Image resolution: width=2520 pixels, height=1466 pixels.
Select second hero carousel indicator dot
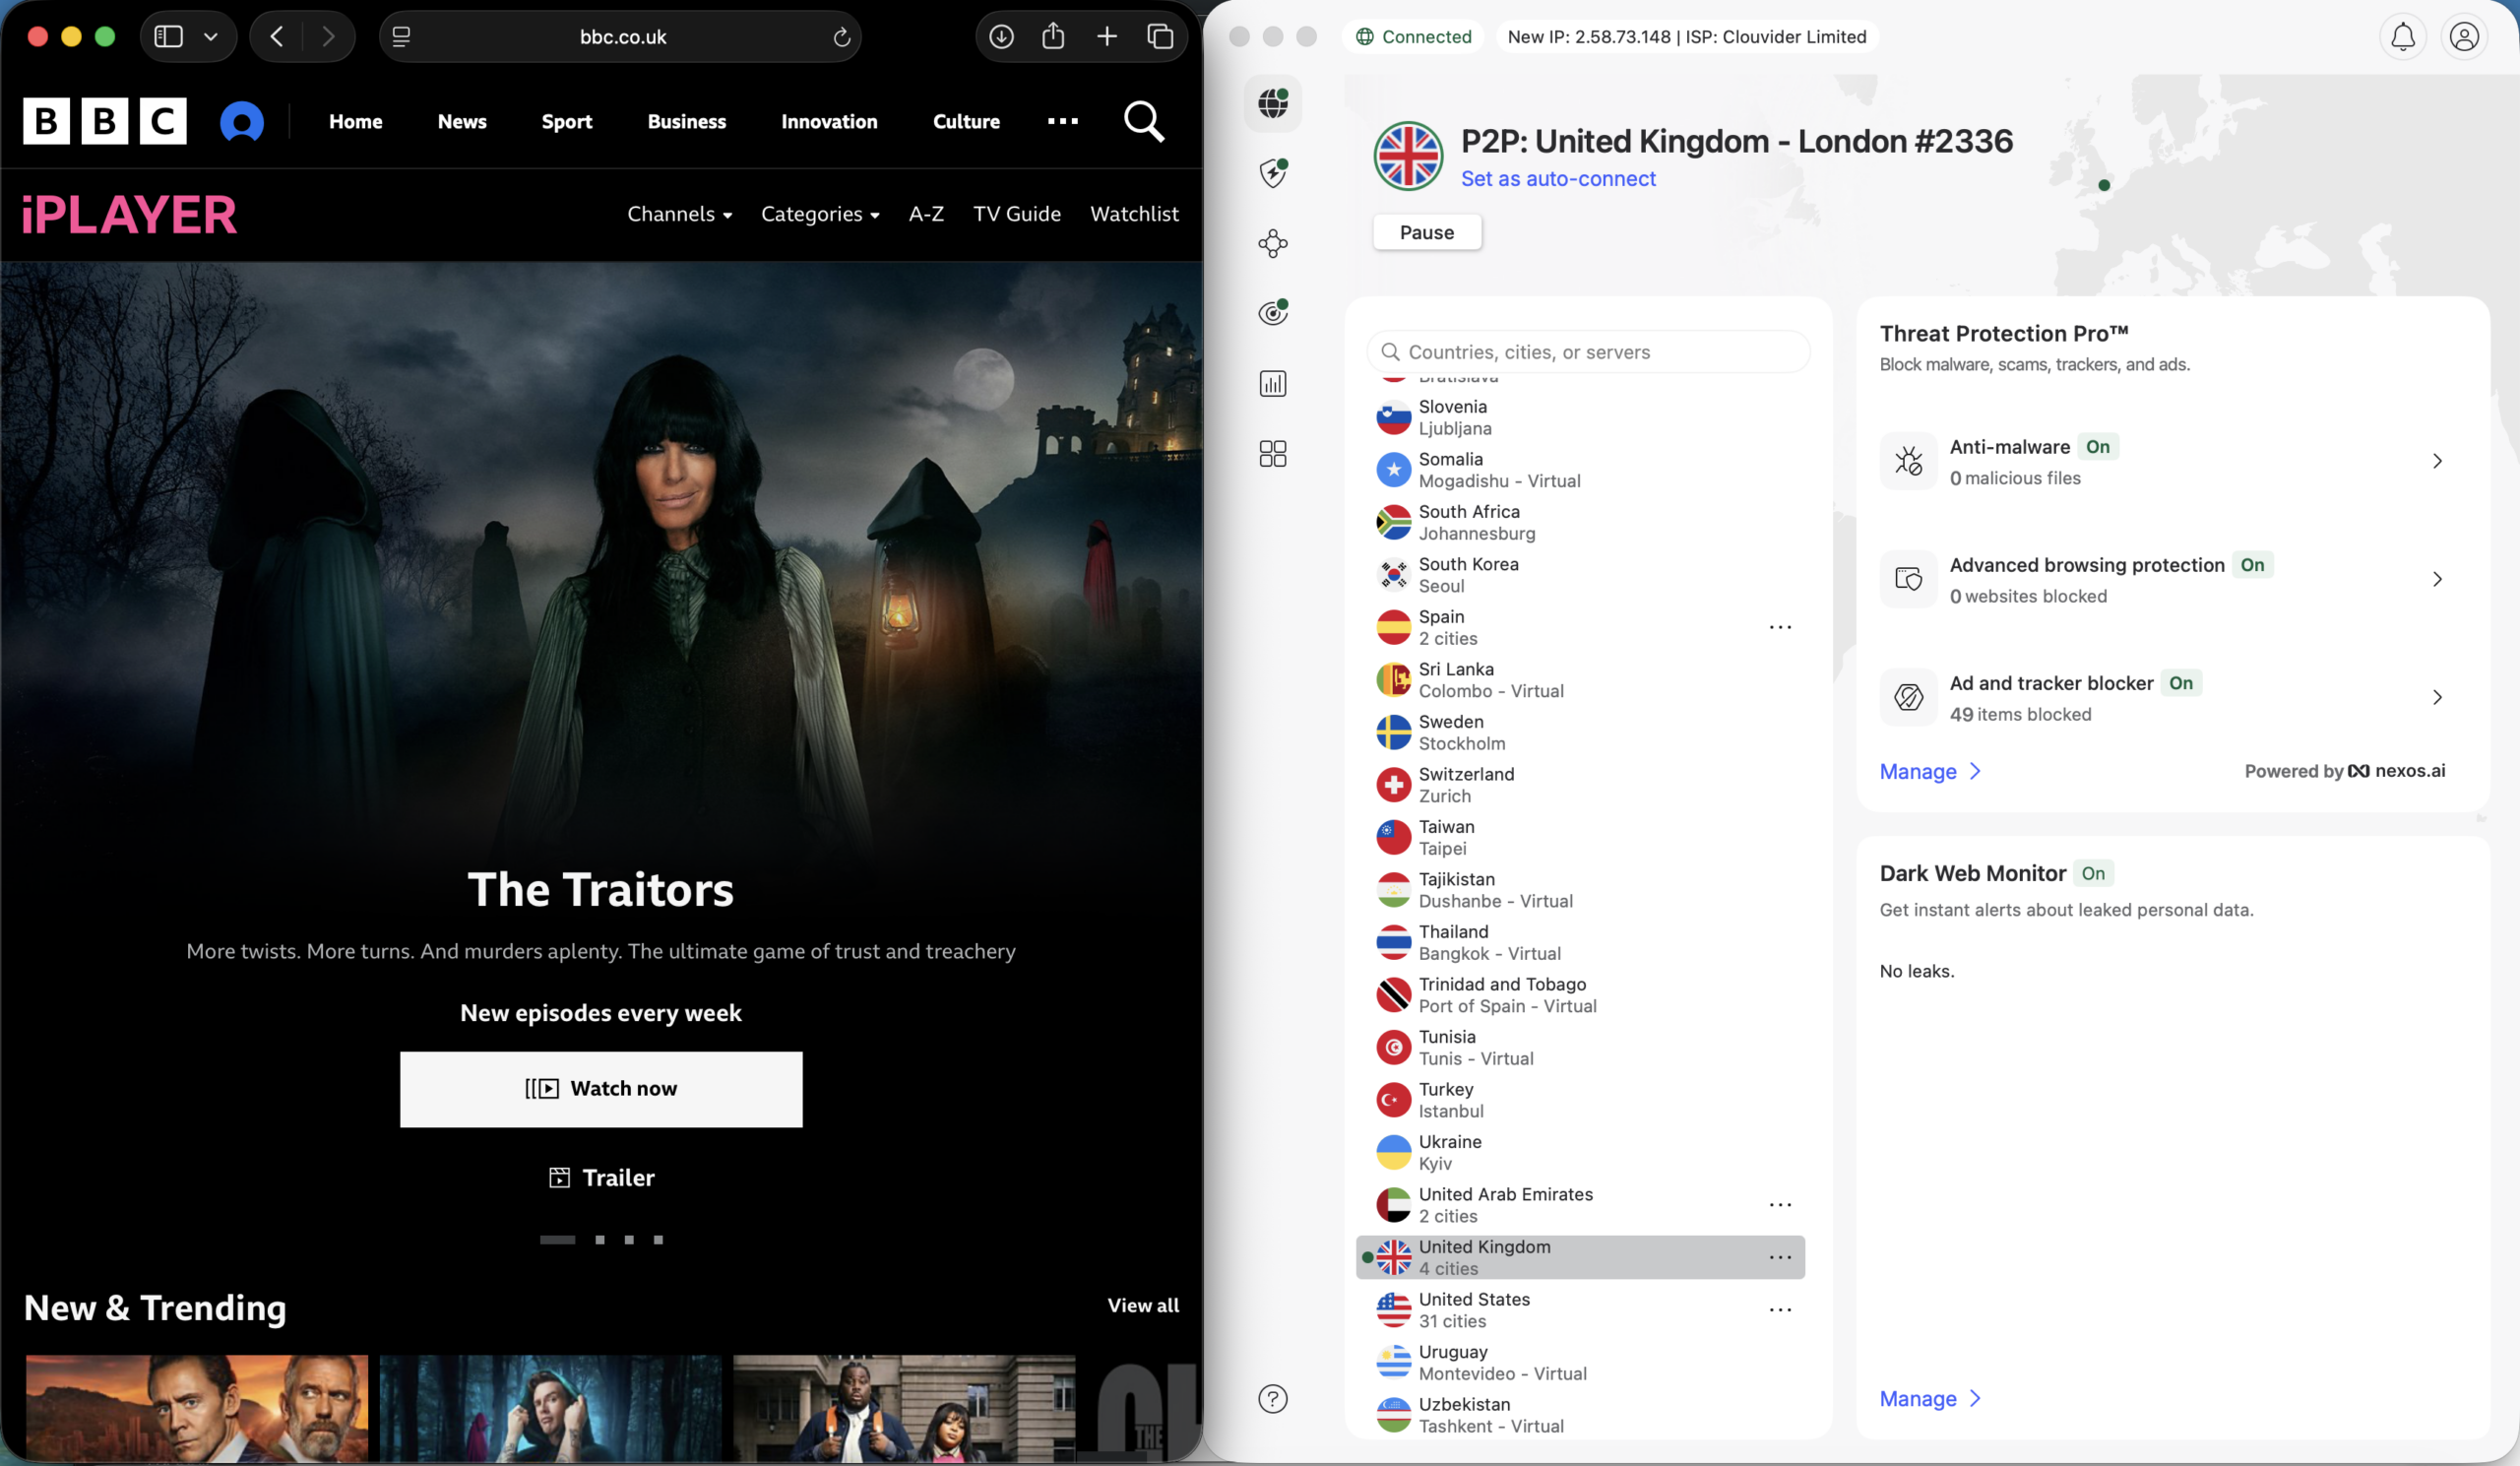pyautogui.click(x=600, y=1240)
